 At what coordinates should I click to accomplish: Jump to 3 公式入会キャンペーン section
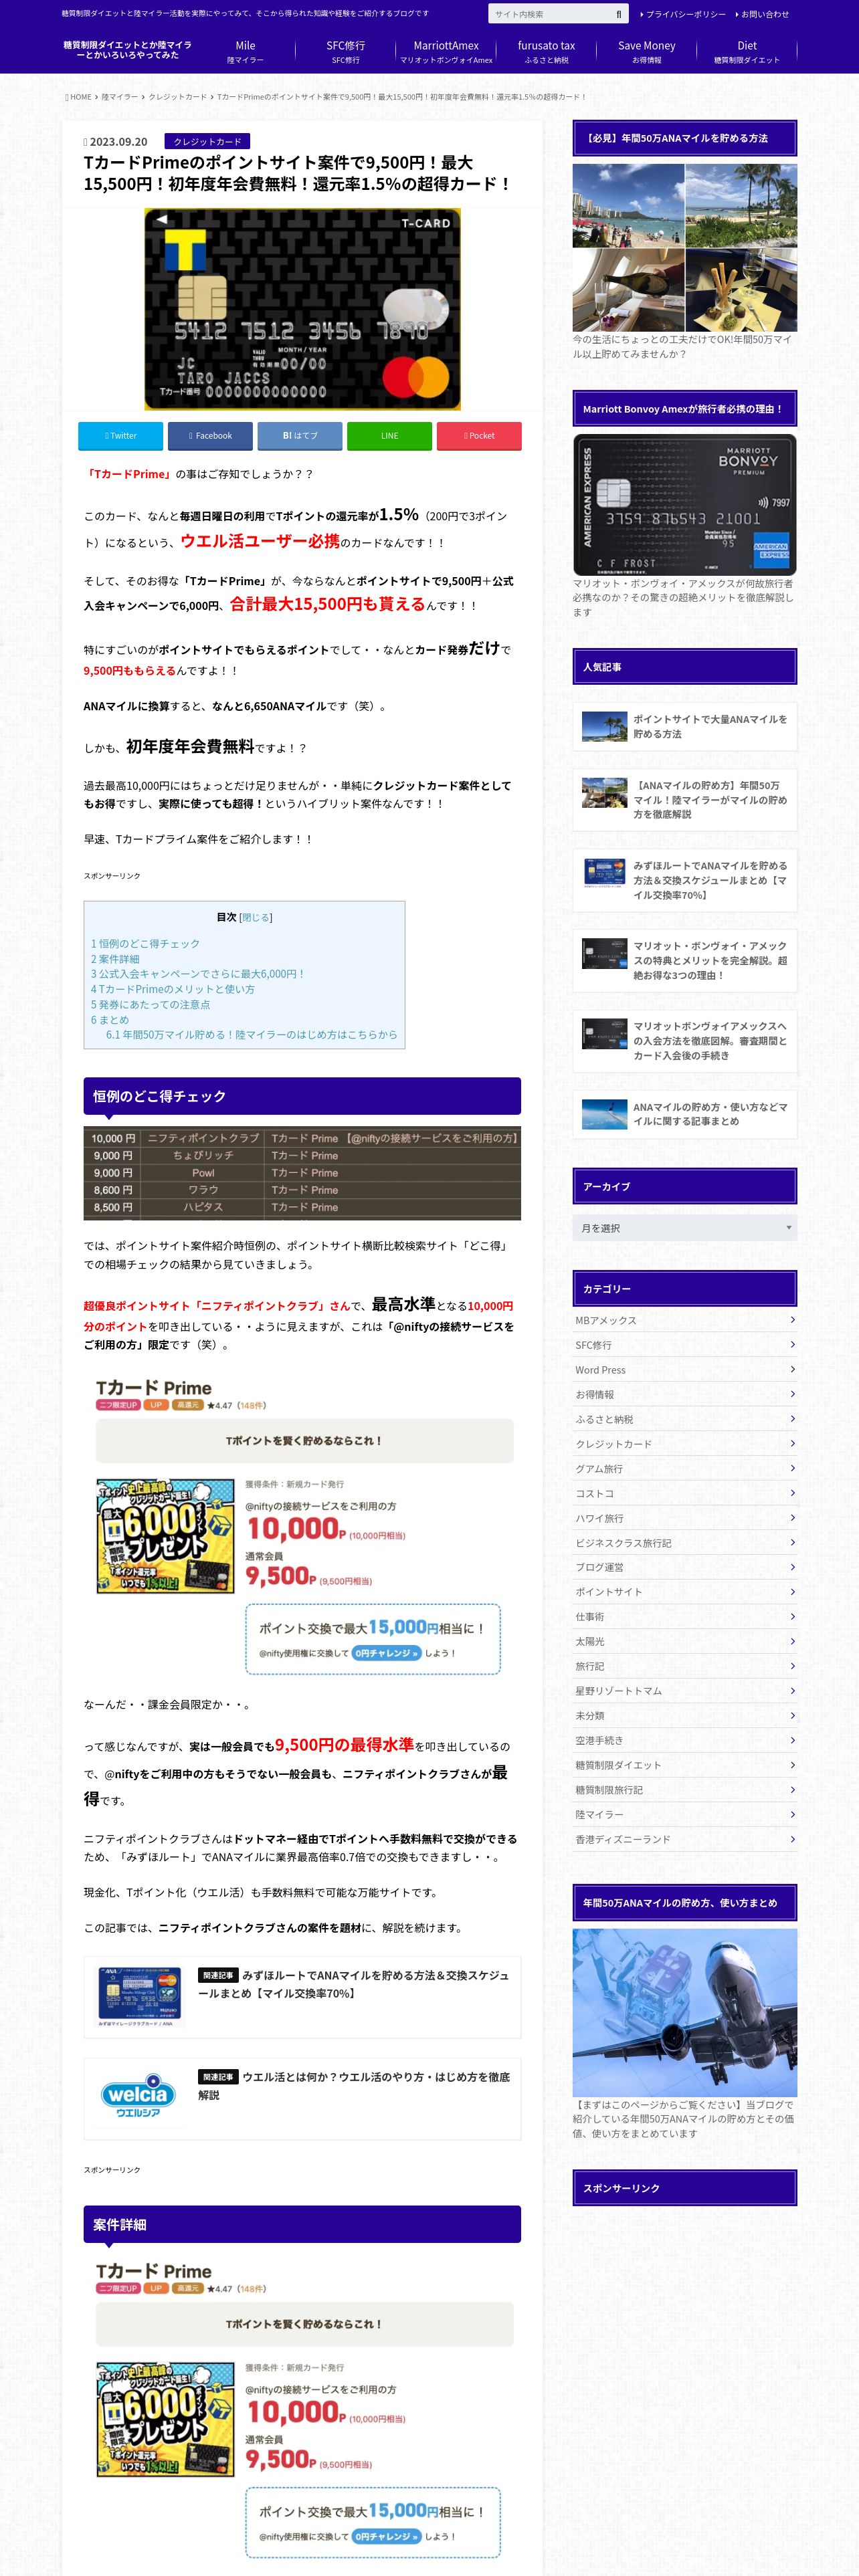point(198,974)
